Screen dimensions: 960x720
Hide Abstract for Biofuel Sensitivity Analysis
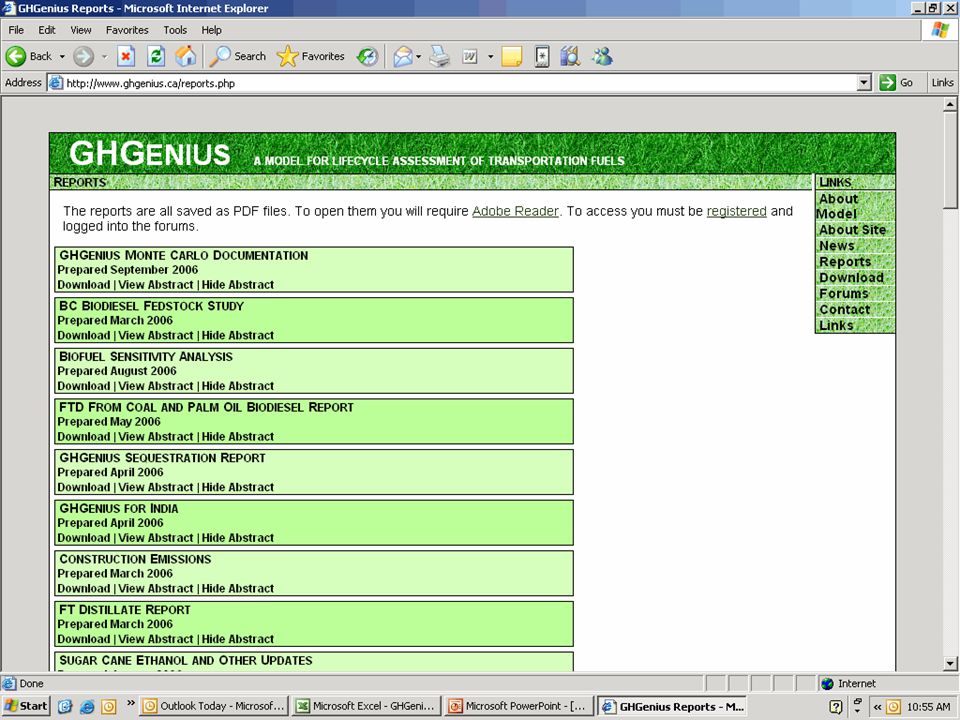point(238,386)
